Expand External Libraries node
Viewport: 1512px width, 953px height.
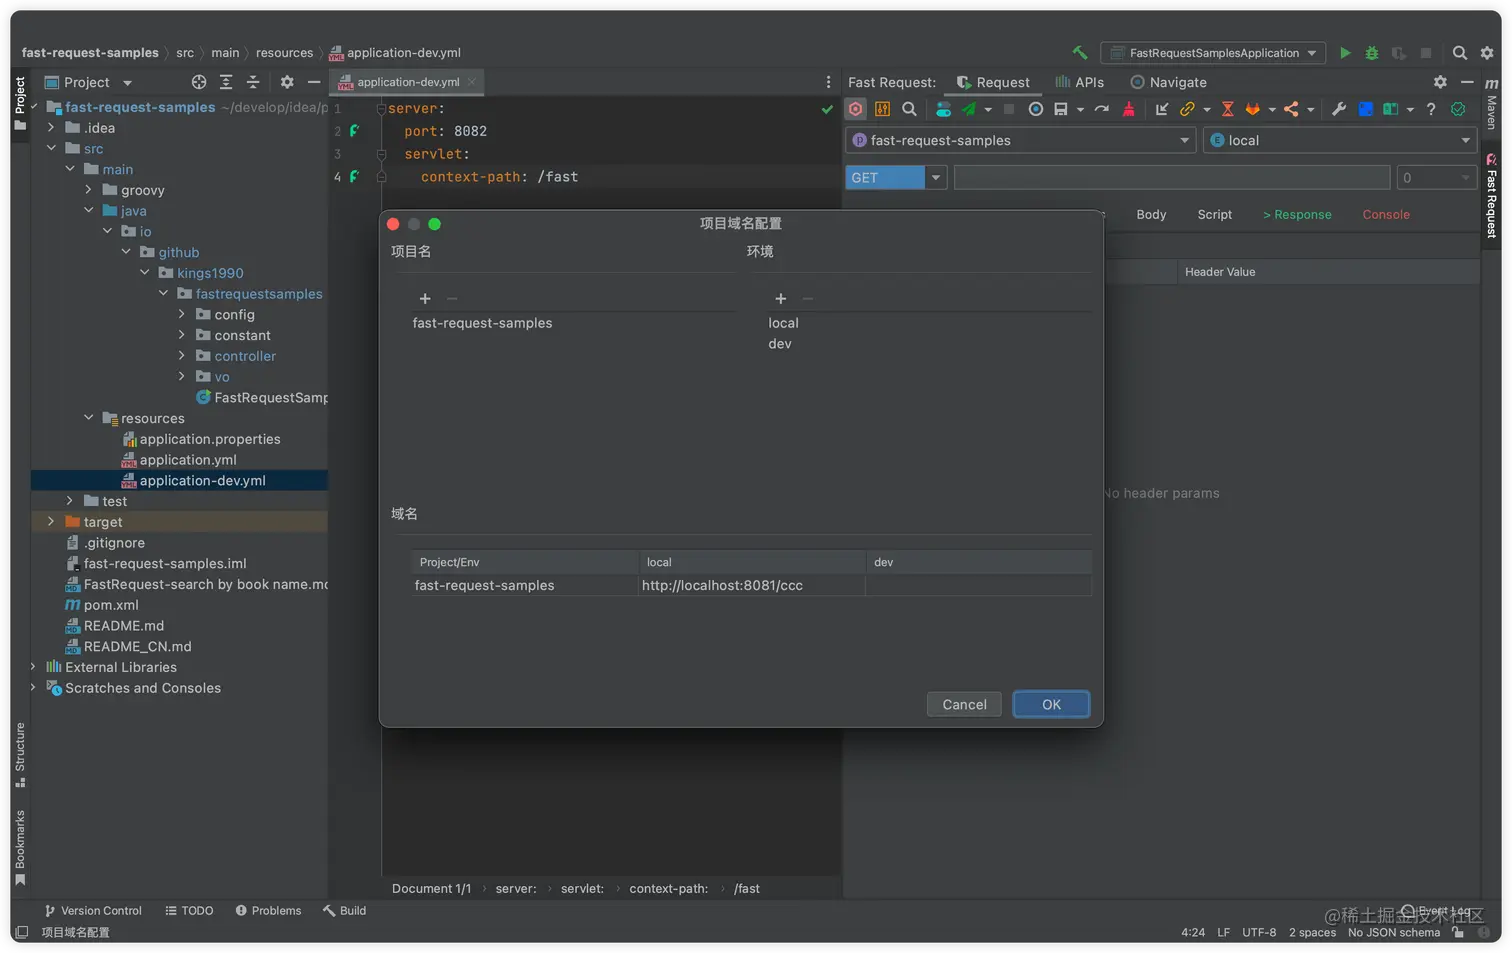tap(33, 667)
